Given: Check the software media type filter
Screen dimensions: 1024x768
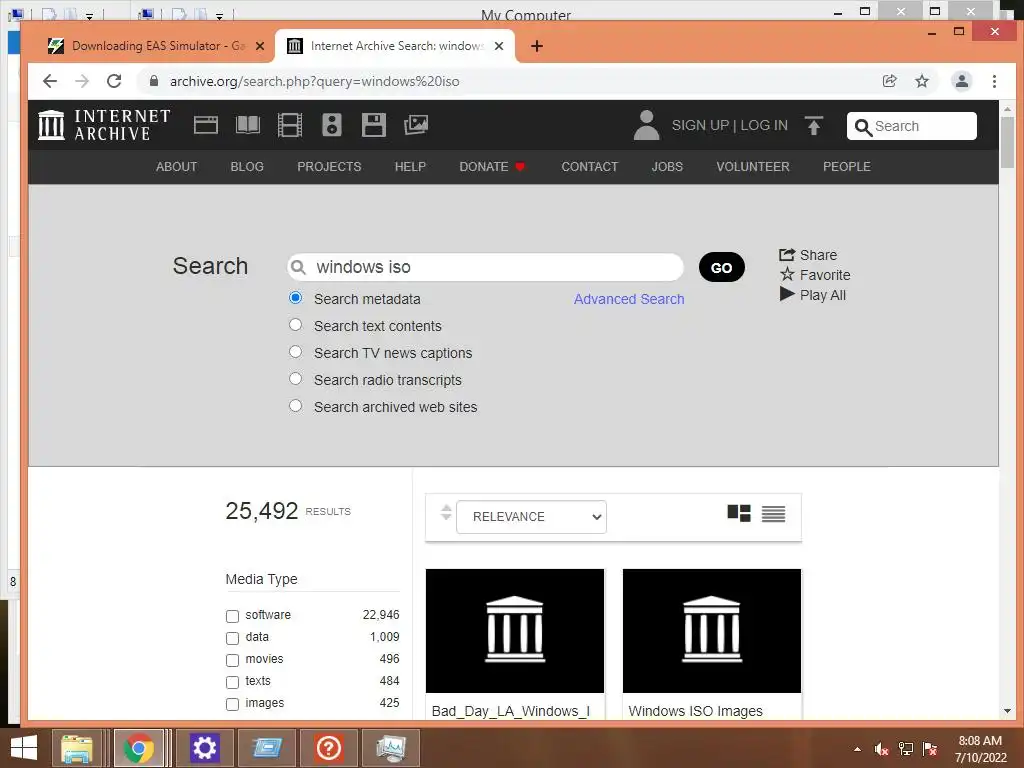Looking at the screenshot, I should (232, 616).
